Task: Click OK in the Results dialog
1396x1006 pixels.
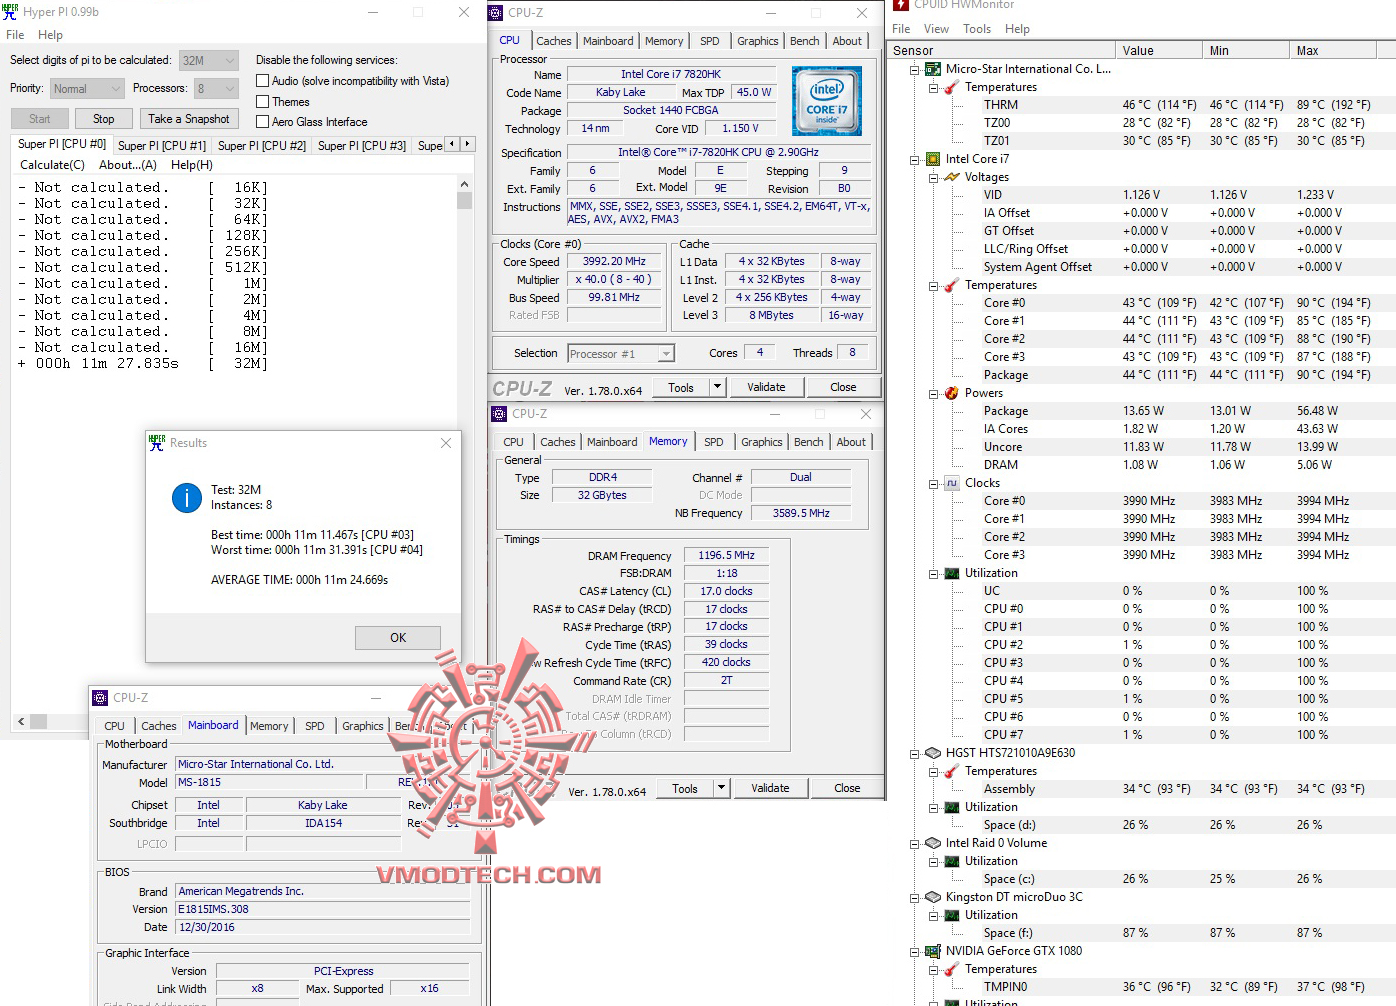Action: 397,637
